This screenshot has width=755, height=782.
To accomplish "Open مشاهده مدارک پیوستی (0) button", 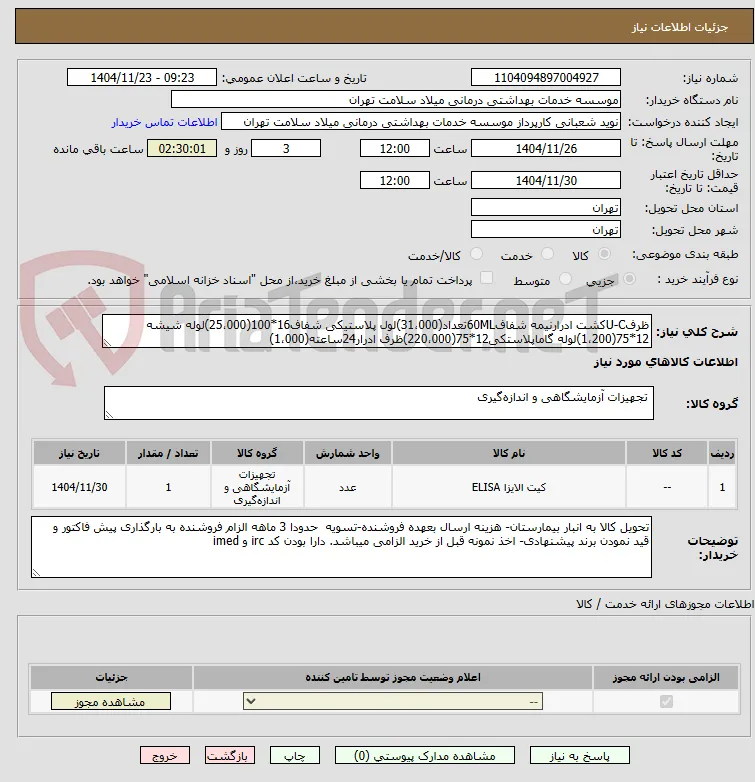I will coord(424,756).
